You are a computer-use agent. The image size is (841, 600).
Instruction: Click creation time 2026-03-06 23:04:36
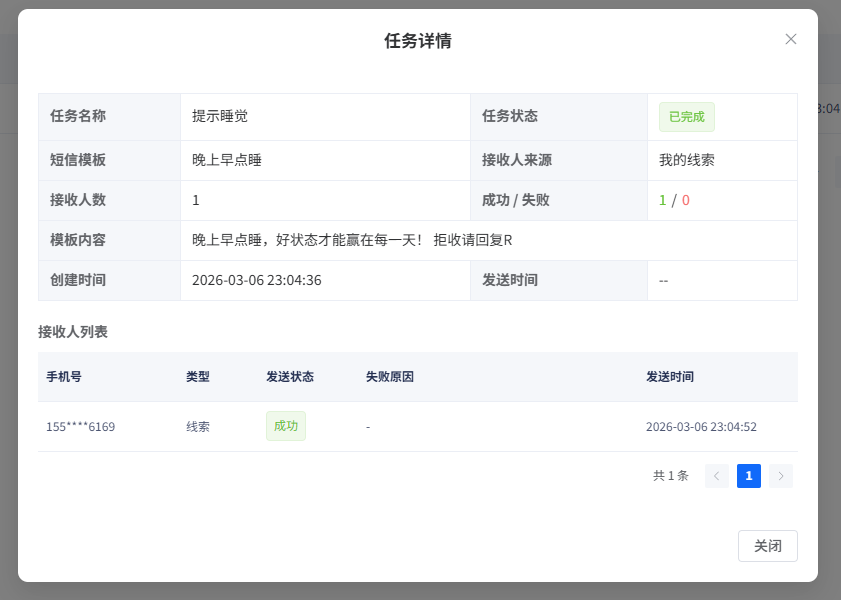tap(256, 280)
